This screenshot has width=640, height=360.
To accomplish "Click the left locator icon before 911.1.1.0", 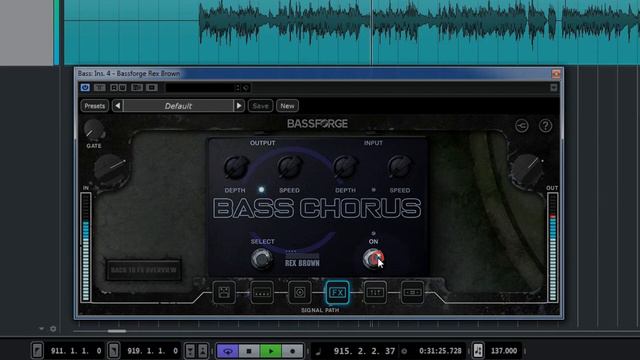I will 37,351.
